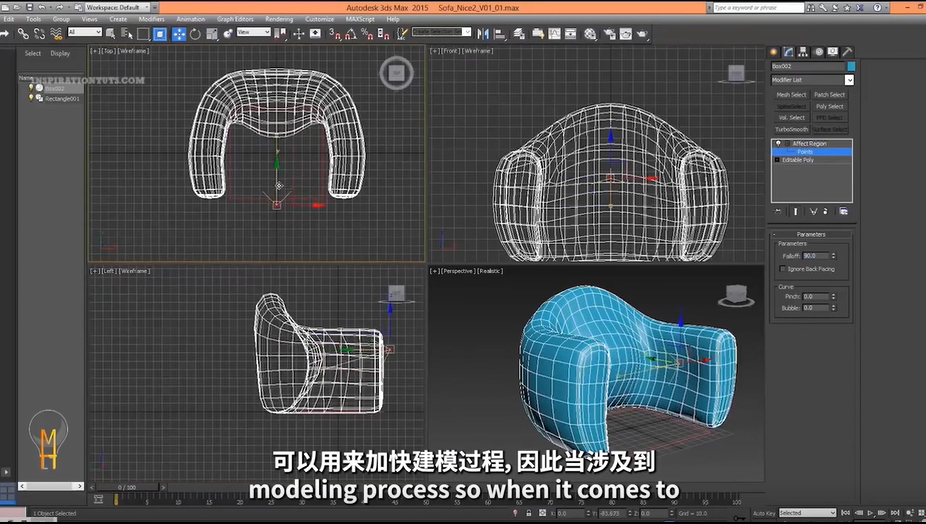
Task: Click the TurboSmooth button
Action: tap(791, 129)
